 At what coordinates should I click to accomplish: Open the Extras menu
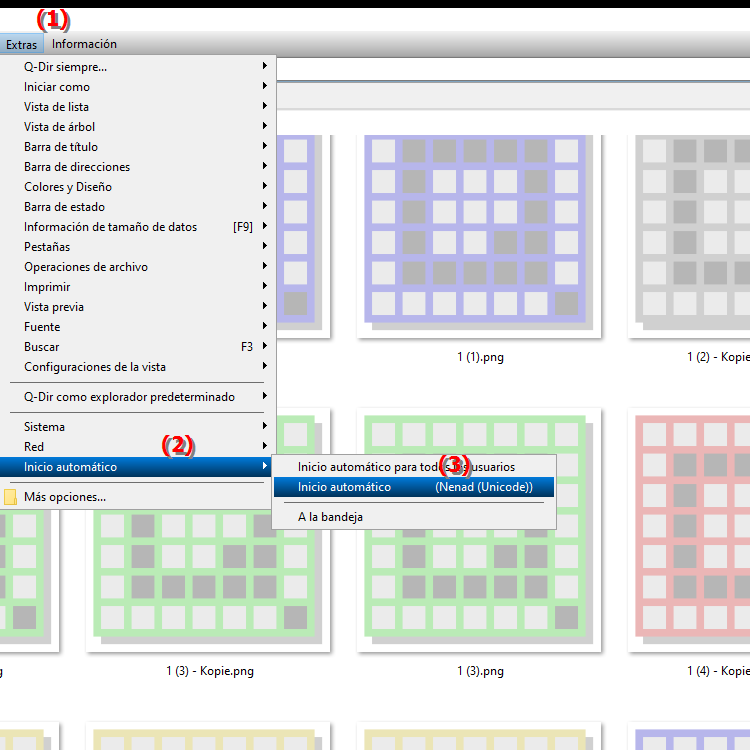point(22,44)
